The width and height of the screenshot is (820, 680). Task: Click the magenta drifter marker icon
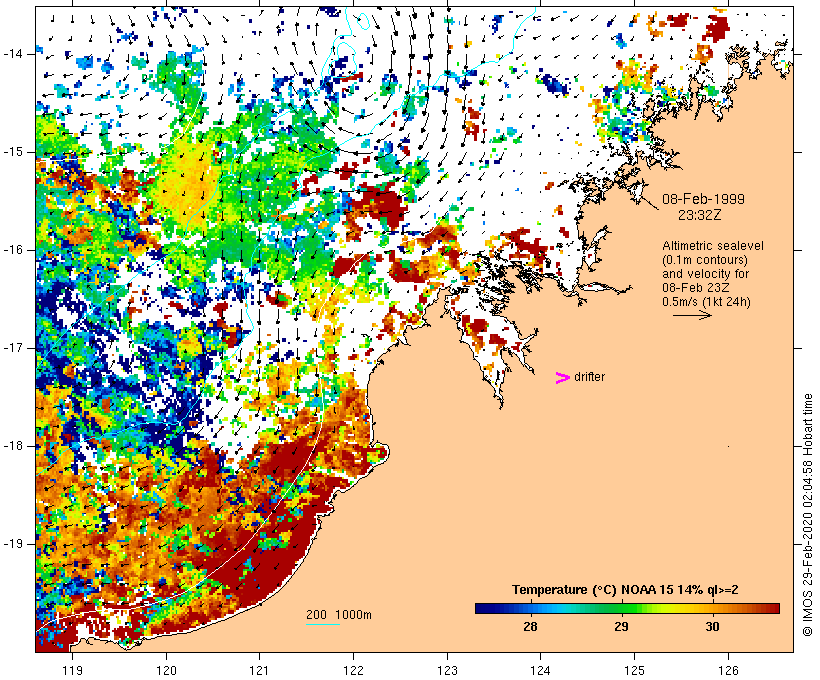pos(563,378)
